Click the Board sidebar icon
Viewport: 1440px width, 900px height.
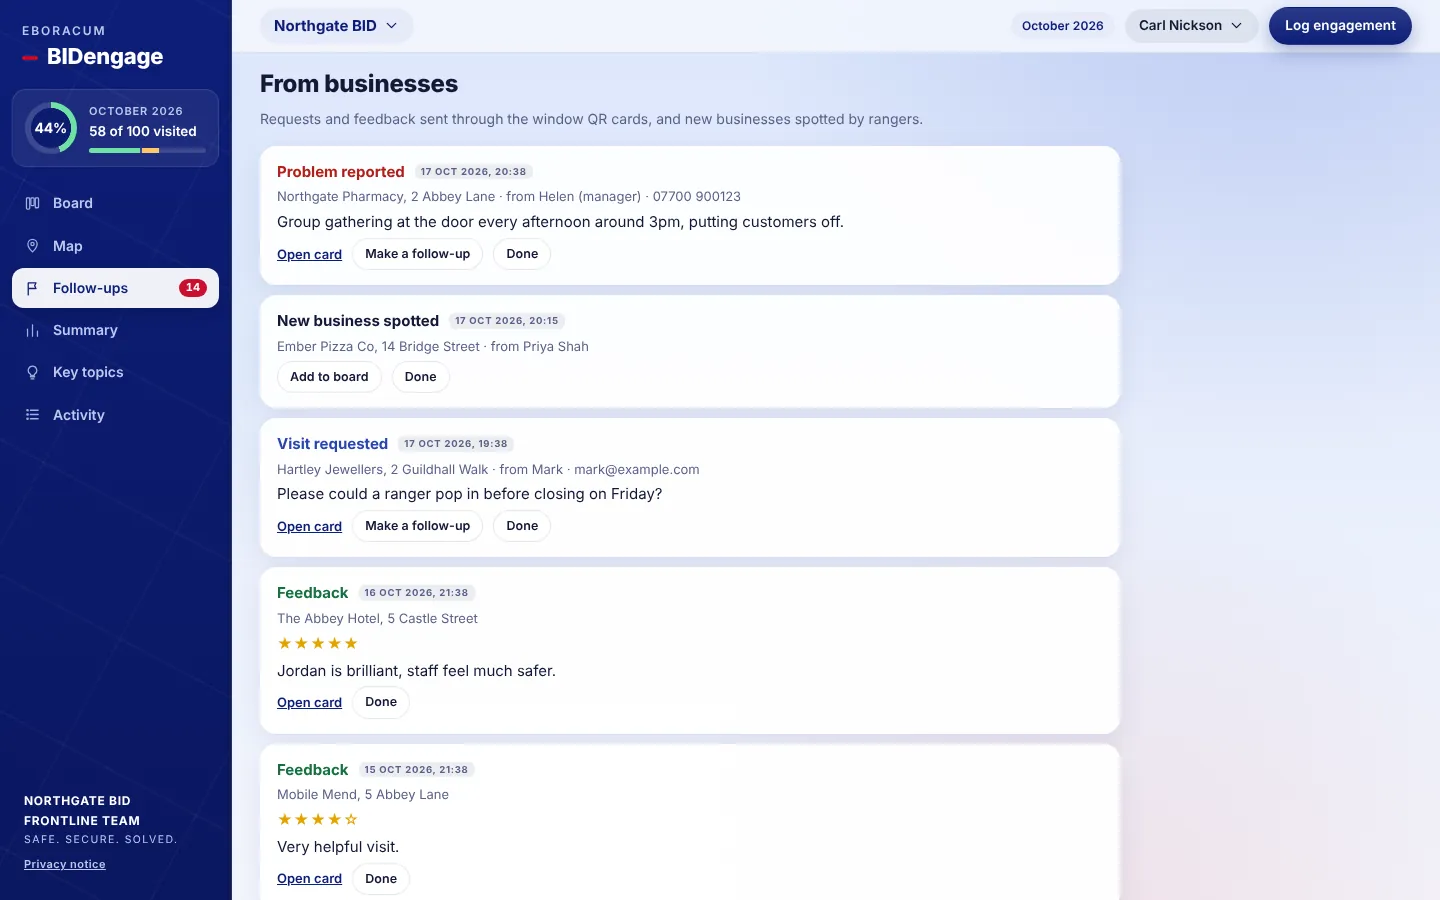click(32, 203)
